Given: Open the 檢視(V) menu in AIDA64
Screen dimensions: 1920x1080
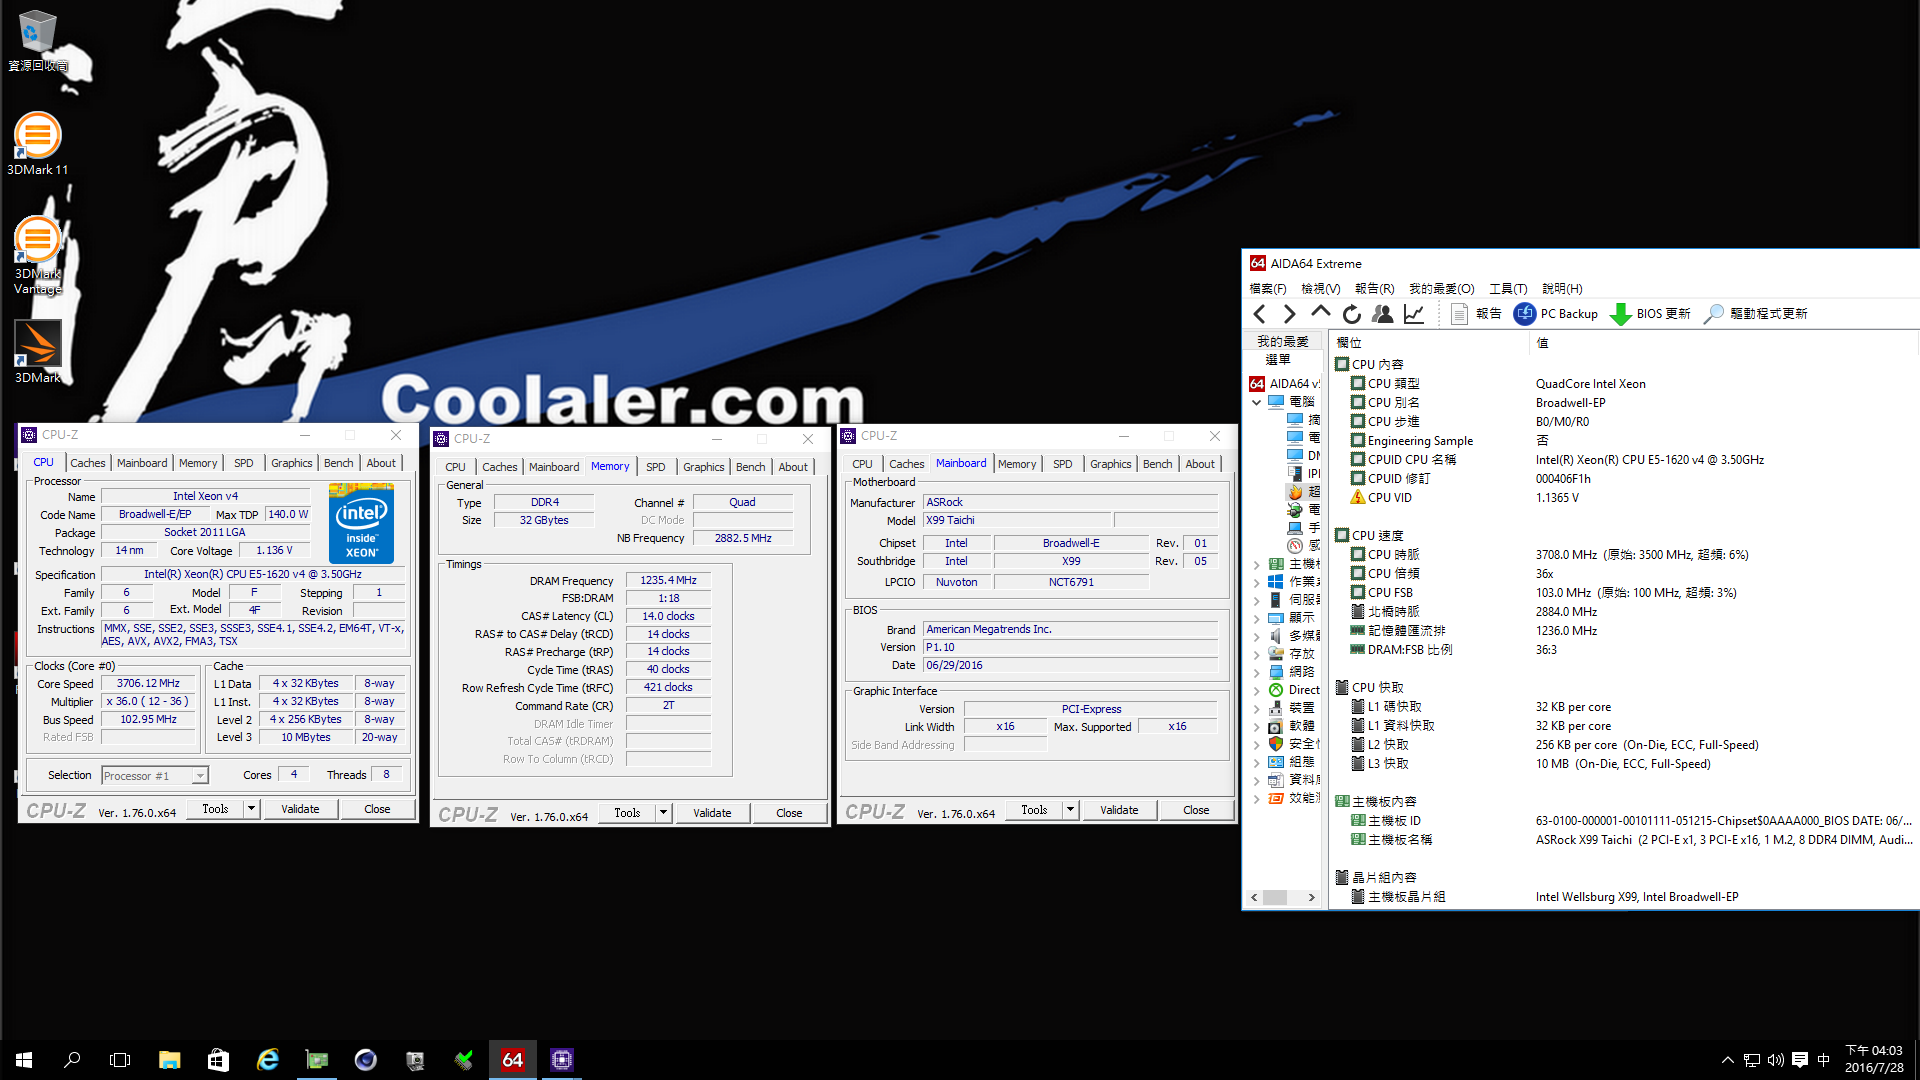Looking at the screenshot, I should (1320, 289).
